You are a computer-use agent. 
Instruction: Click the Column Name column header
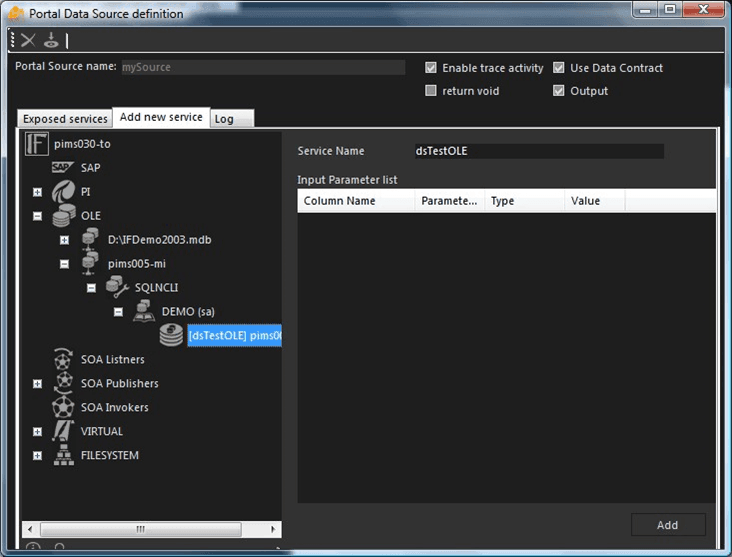click(x=356, y=201)
